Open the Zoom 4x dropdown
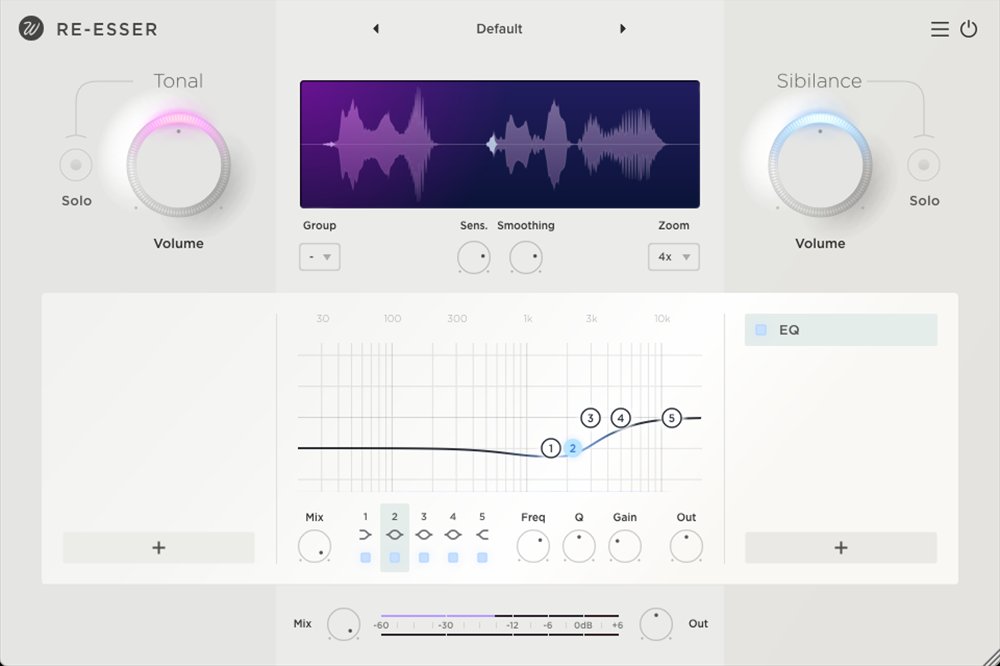 pyautogui.click(x=673, y=257)
